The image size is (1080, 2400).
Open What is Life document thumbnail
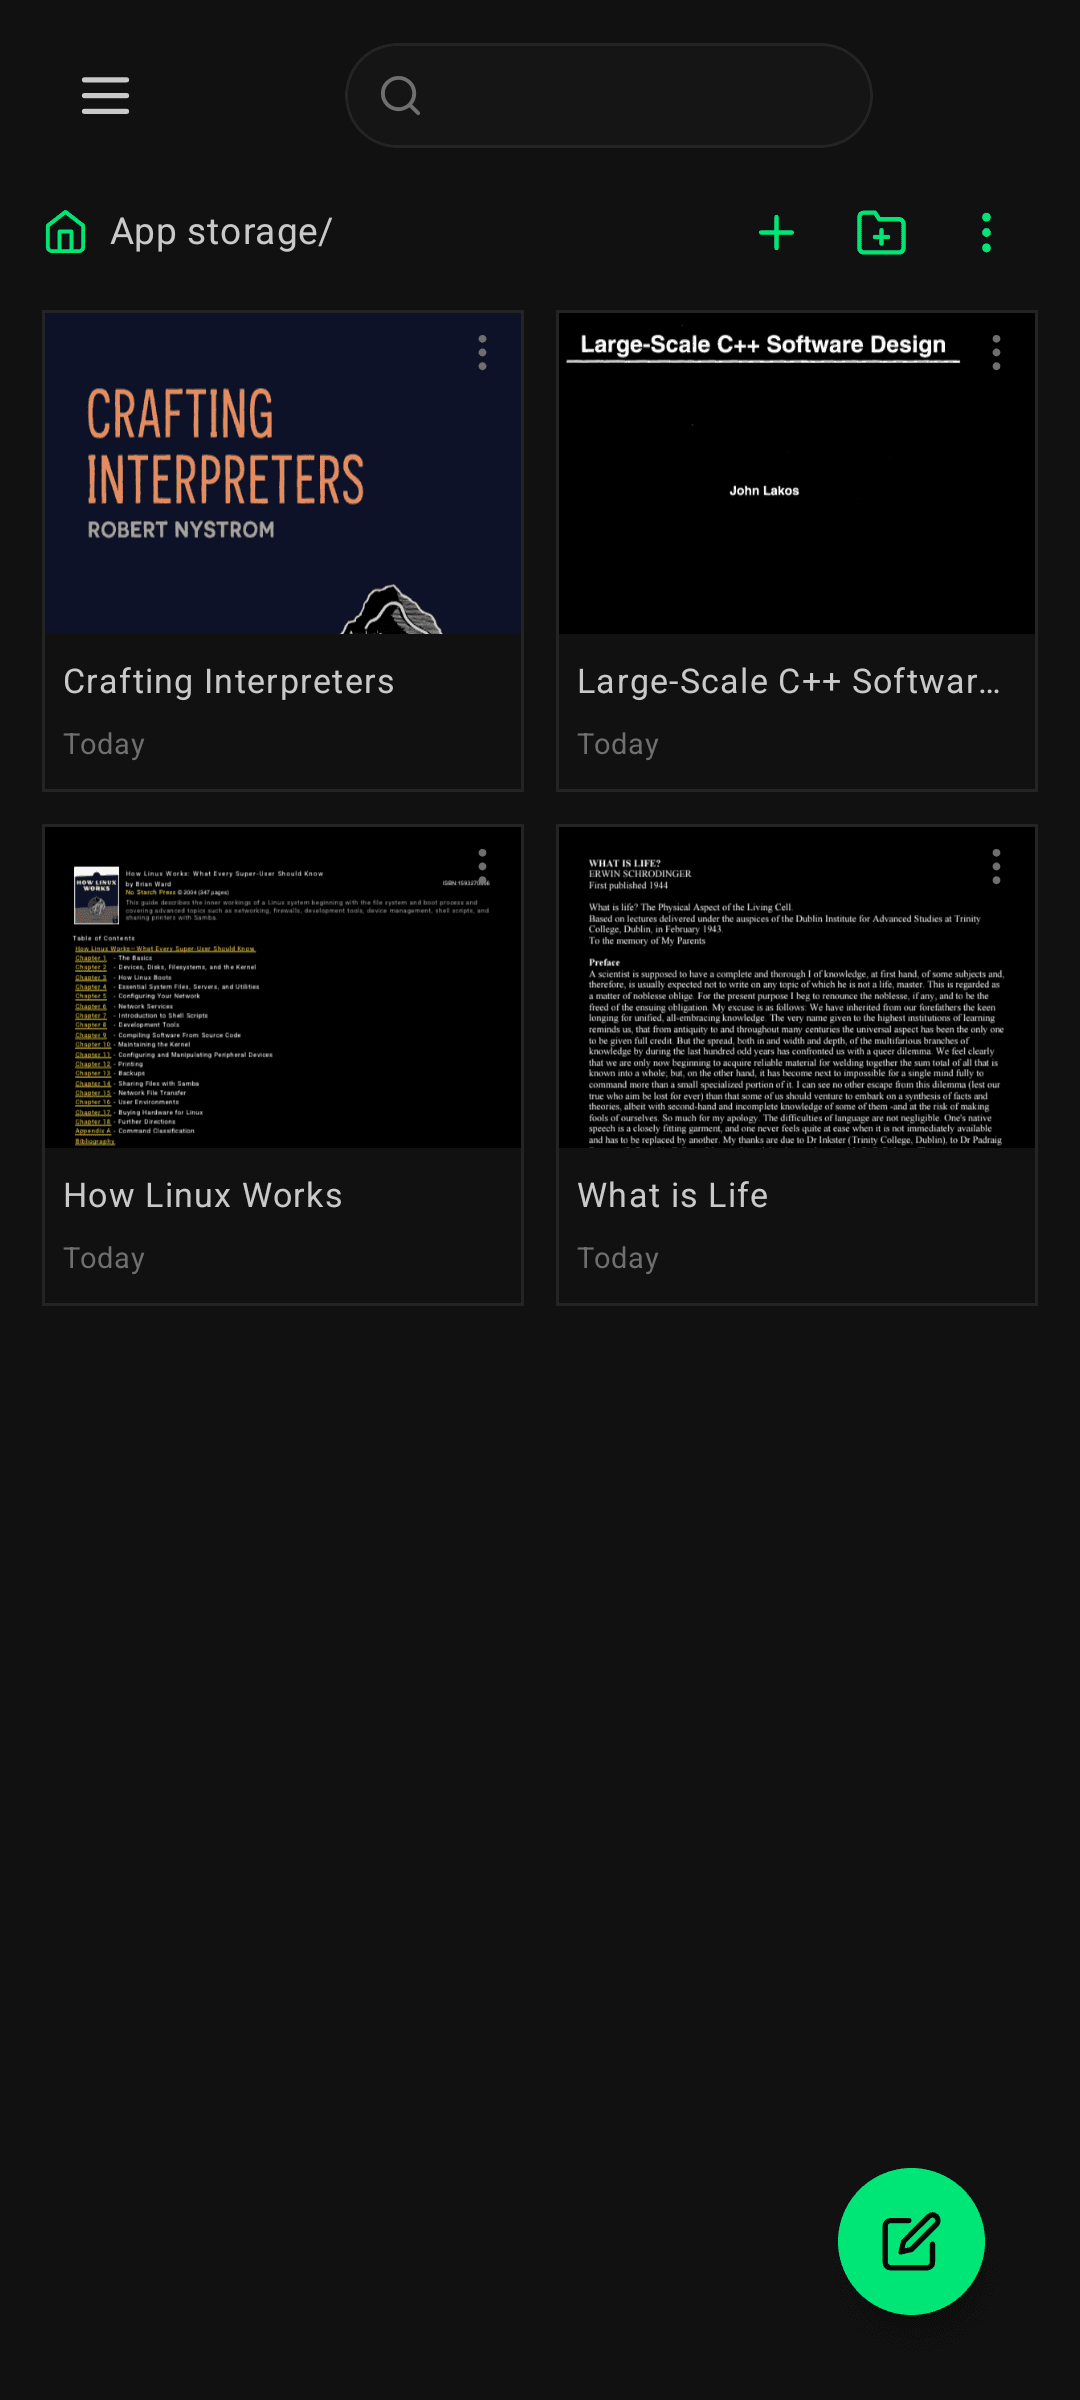tap(797, 988)
